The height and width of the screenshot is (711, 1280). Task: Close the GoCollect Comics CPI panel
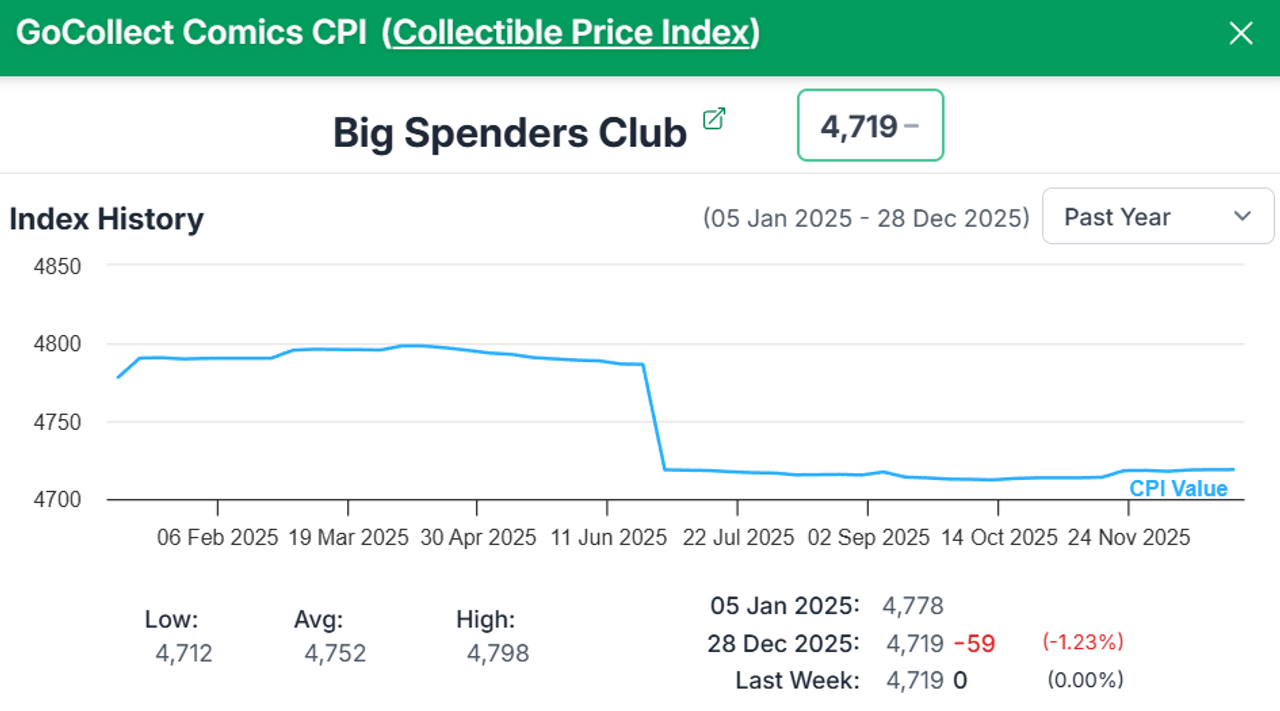[x=1240, y=34]
